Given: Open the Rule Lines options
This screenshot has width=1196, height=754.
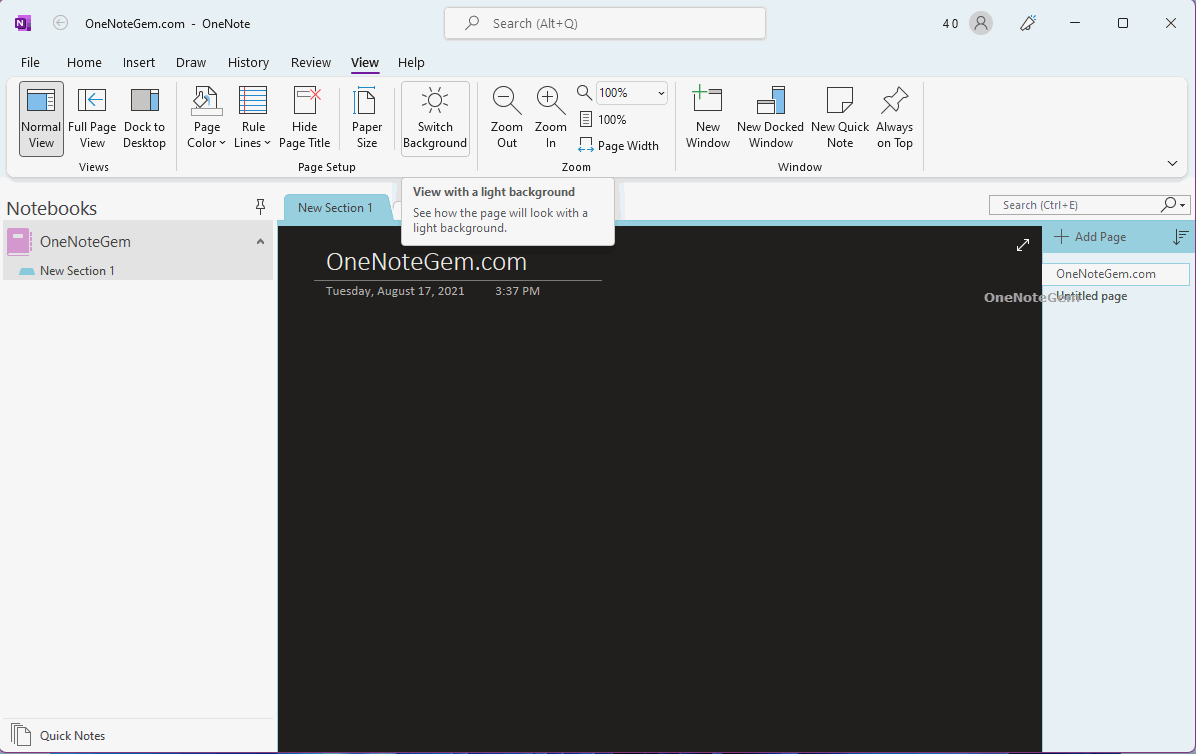Looking at the screenshot, I should (x=252, y=119).
